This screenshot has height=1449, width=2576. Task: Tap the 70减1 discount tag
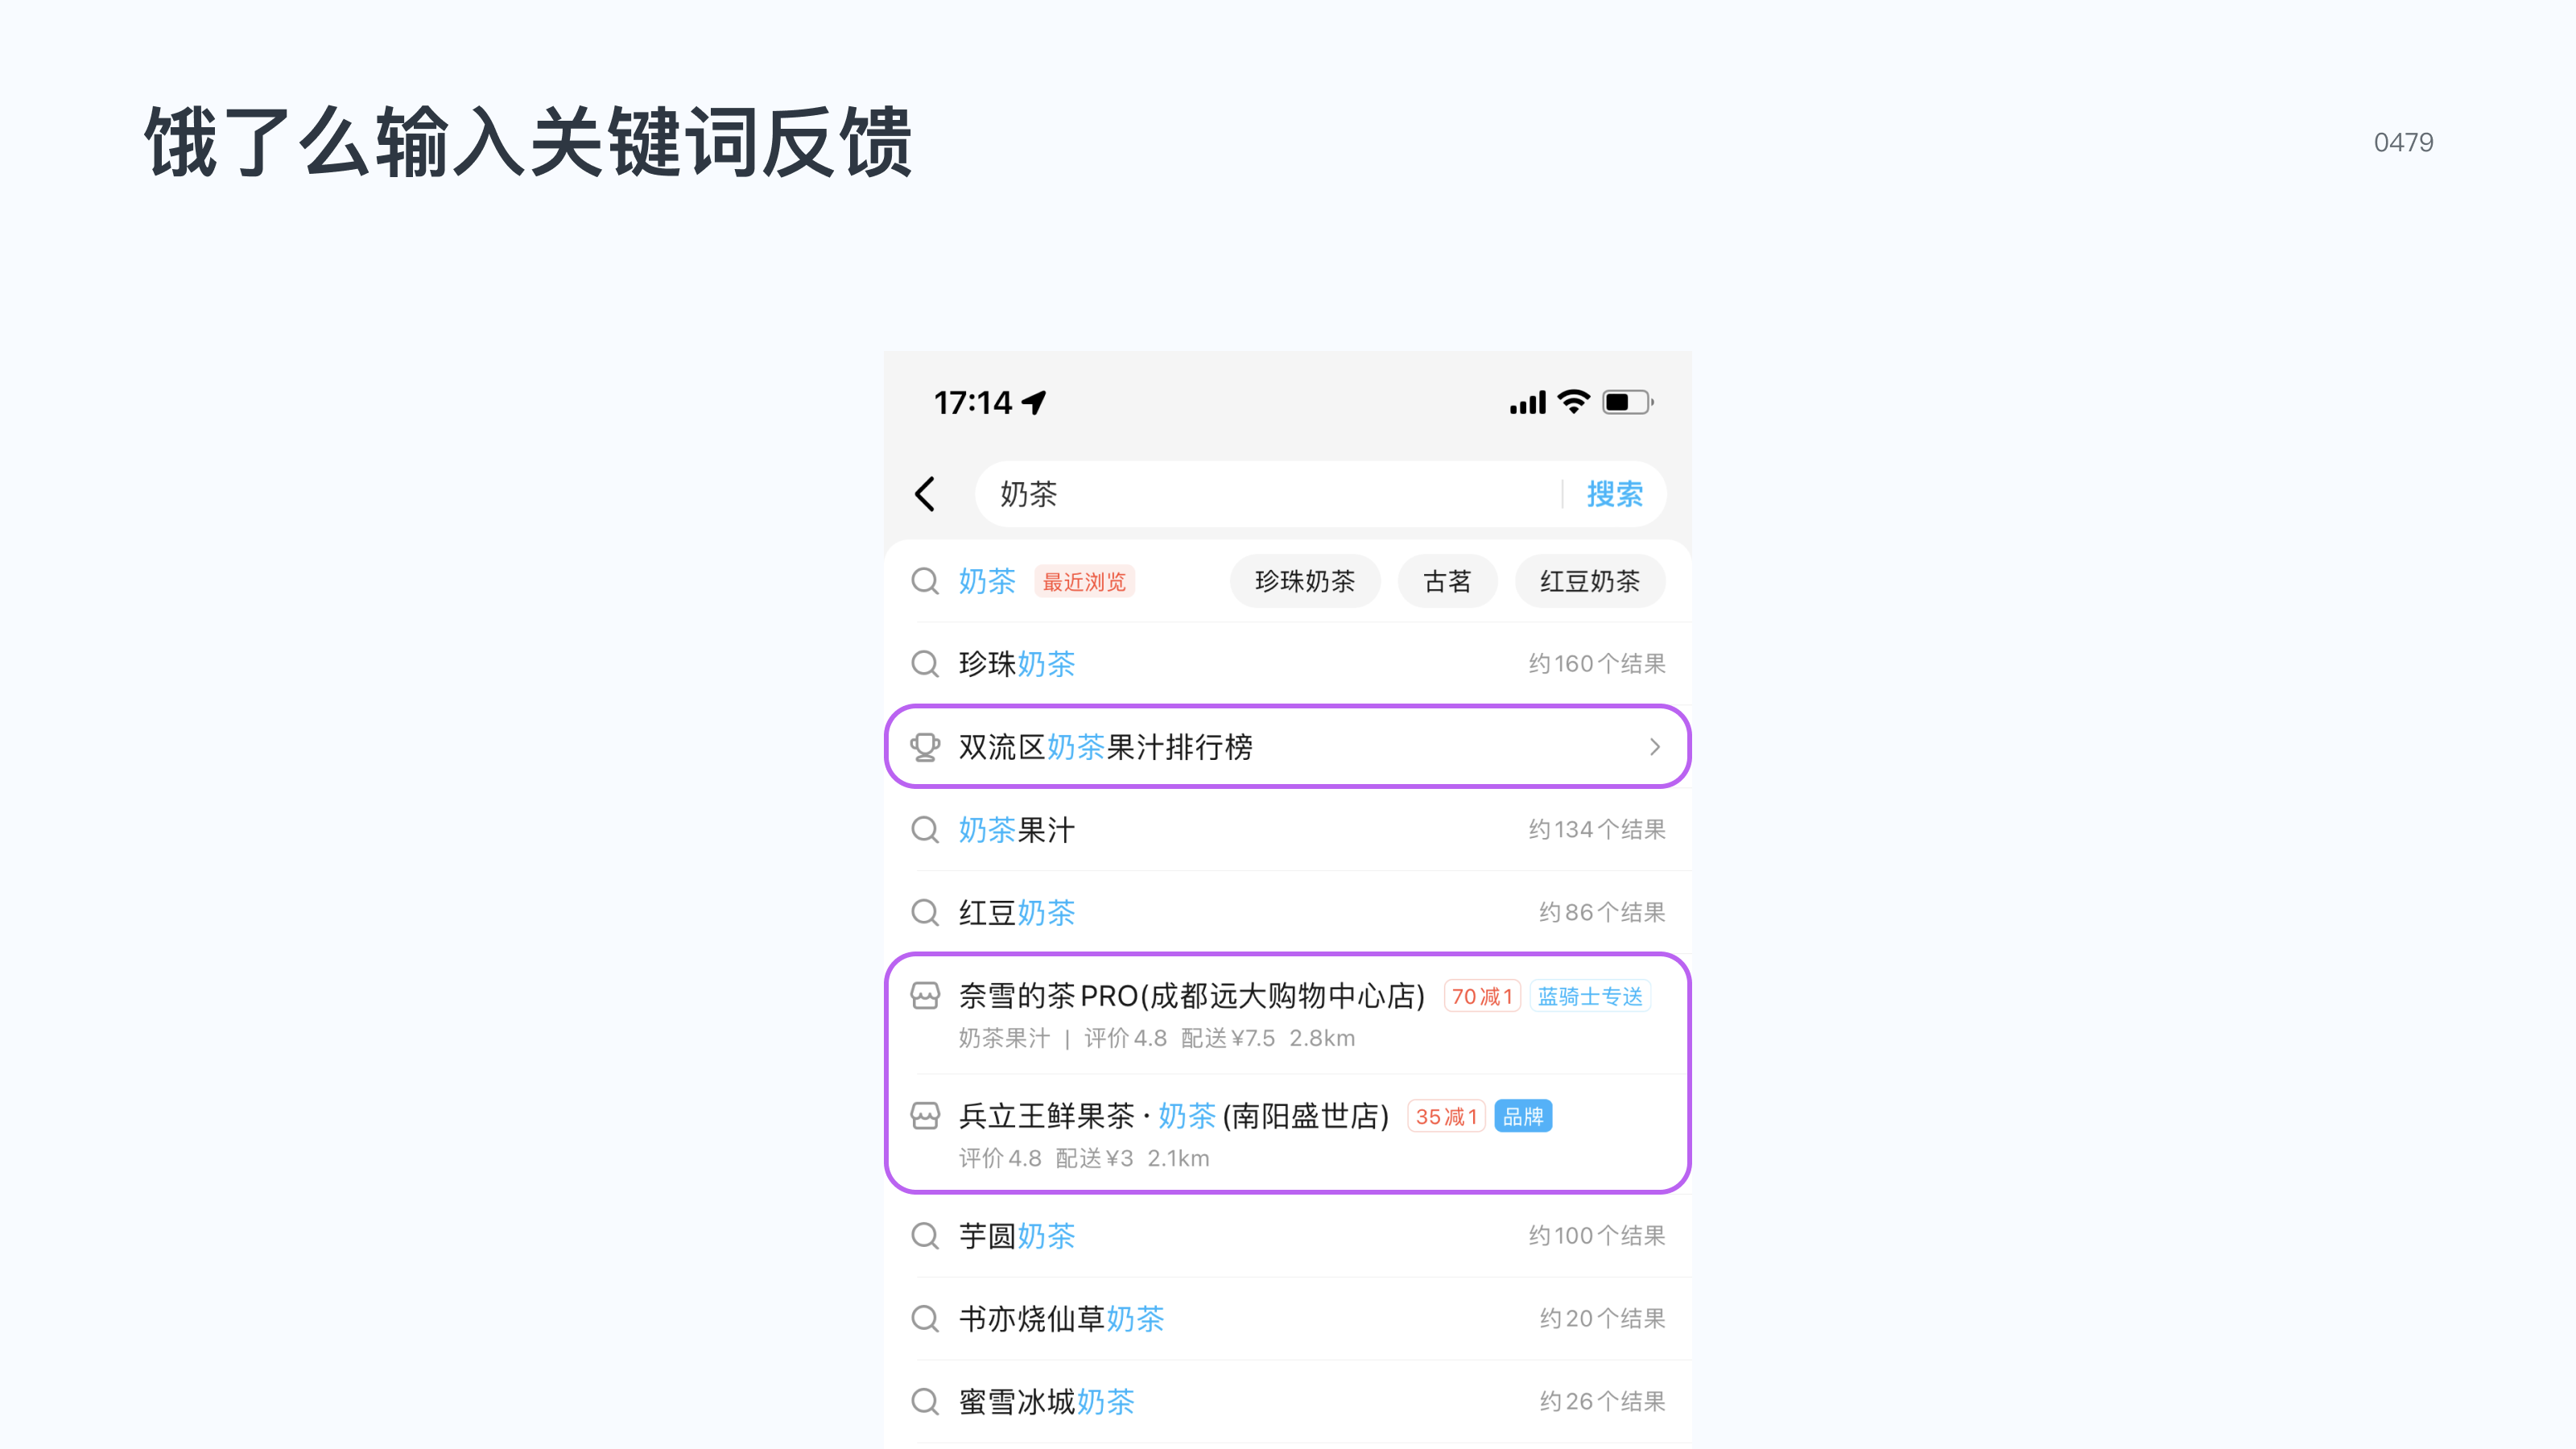tap(1481, 996)
